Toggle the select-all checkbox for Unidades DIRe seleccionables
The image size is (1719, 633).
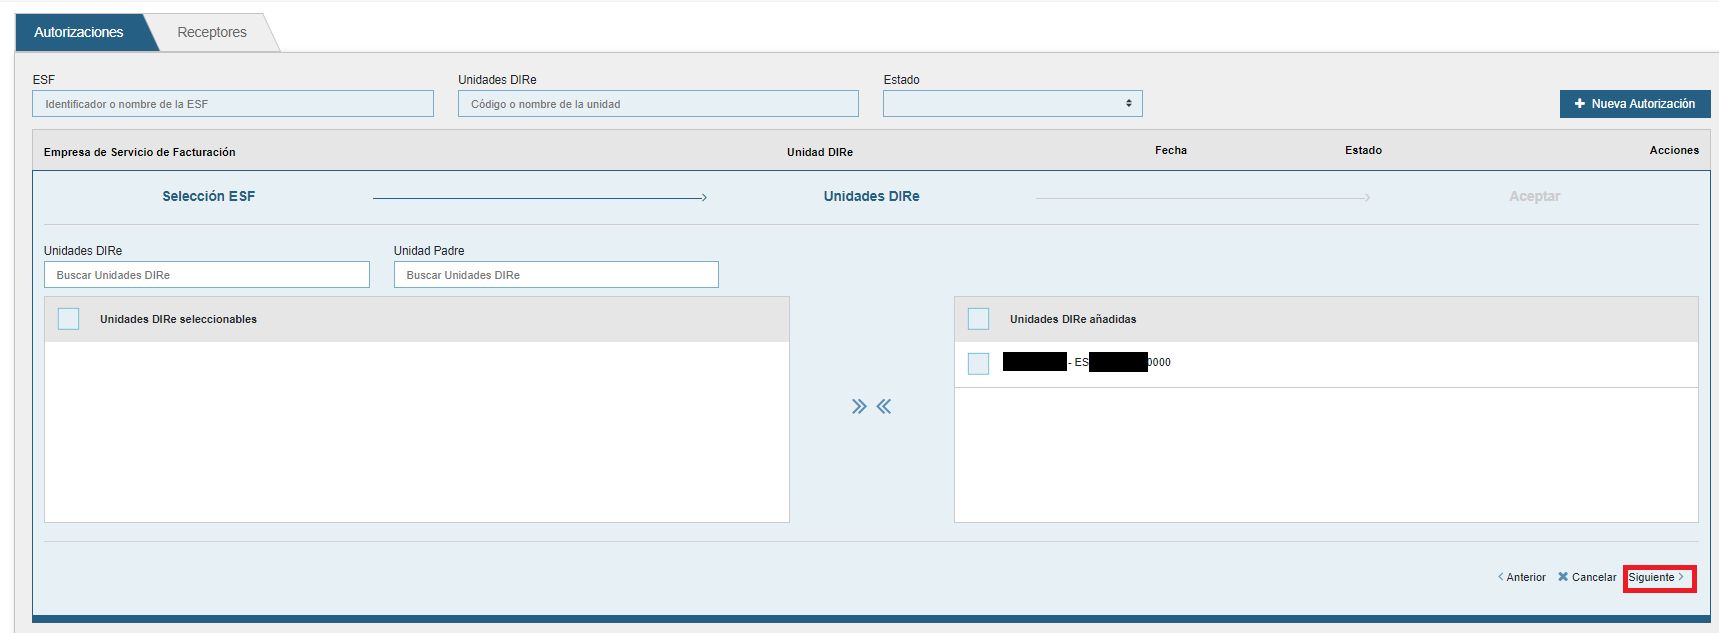tap(68, 319)
